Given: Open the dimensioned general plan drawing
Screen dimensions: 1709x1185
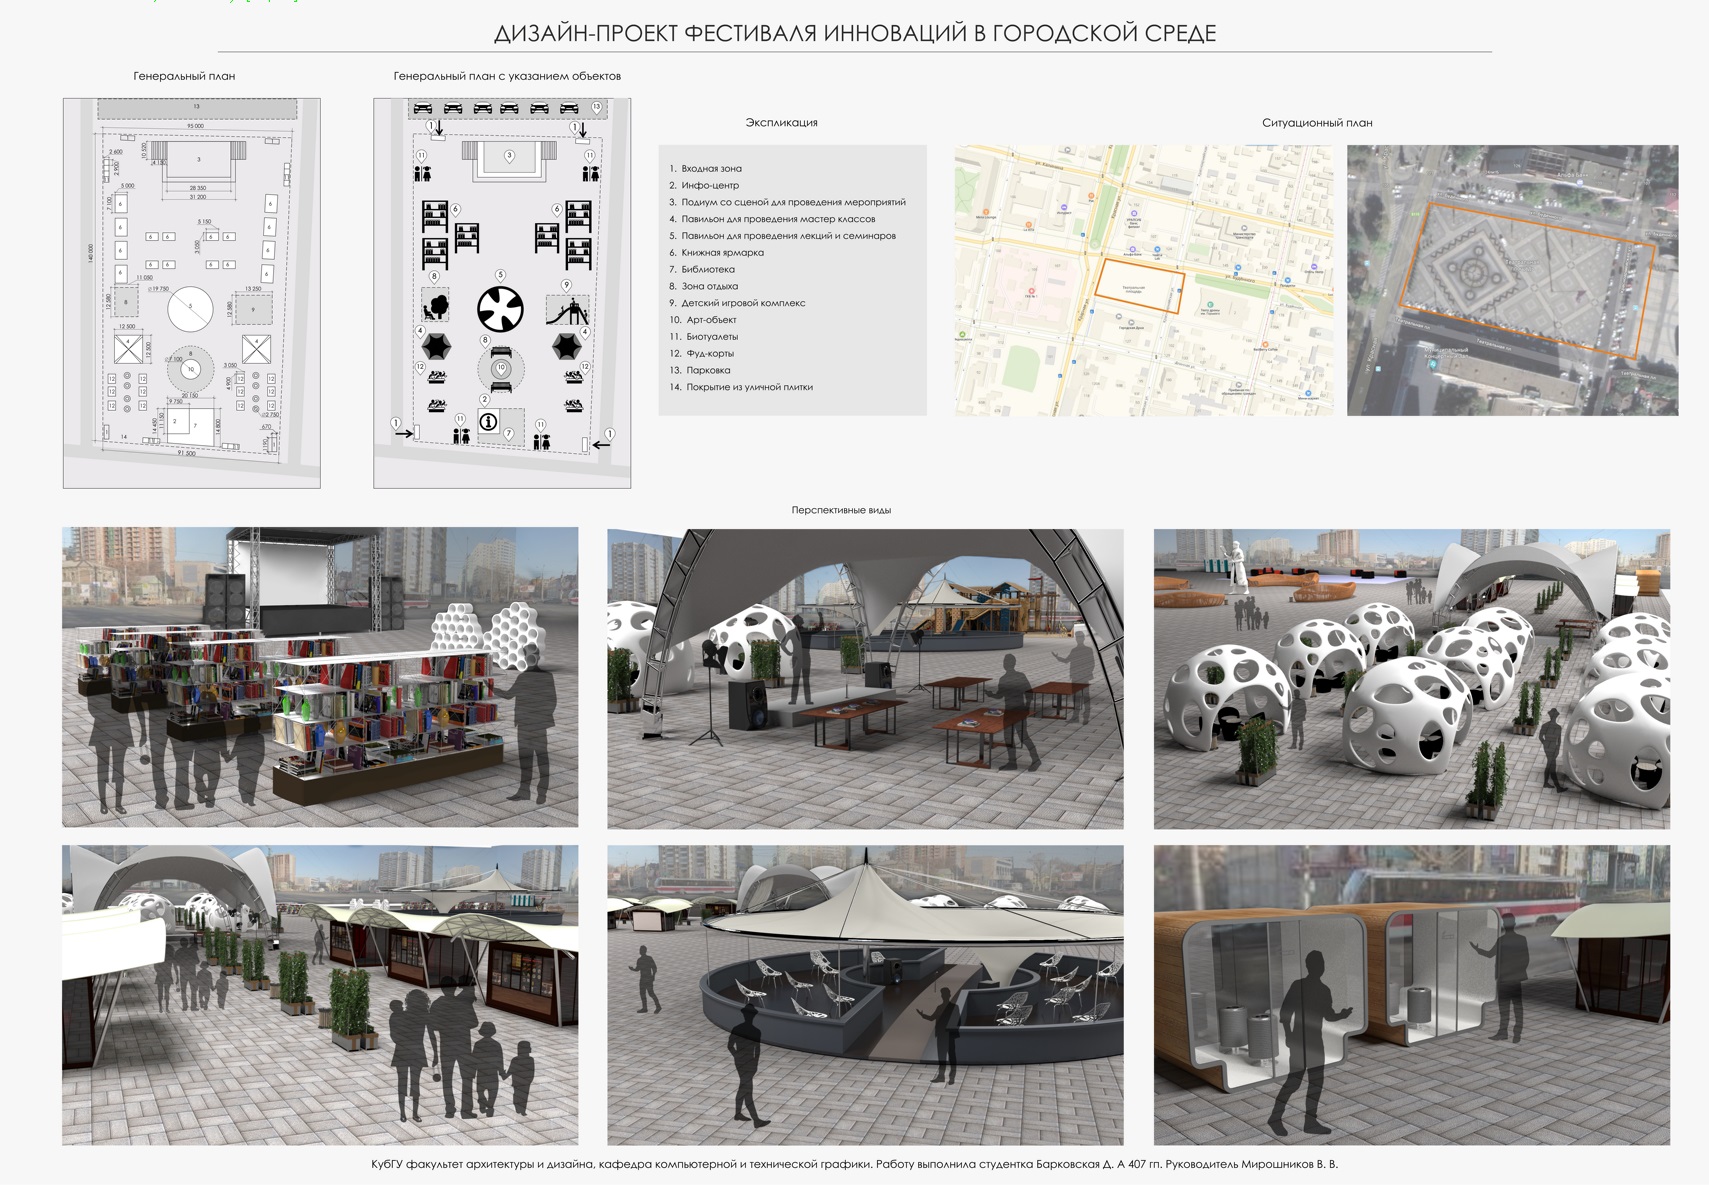Looking at the screenshot, I should point(192,293).
